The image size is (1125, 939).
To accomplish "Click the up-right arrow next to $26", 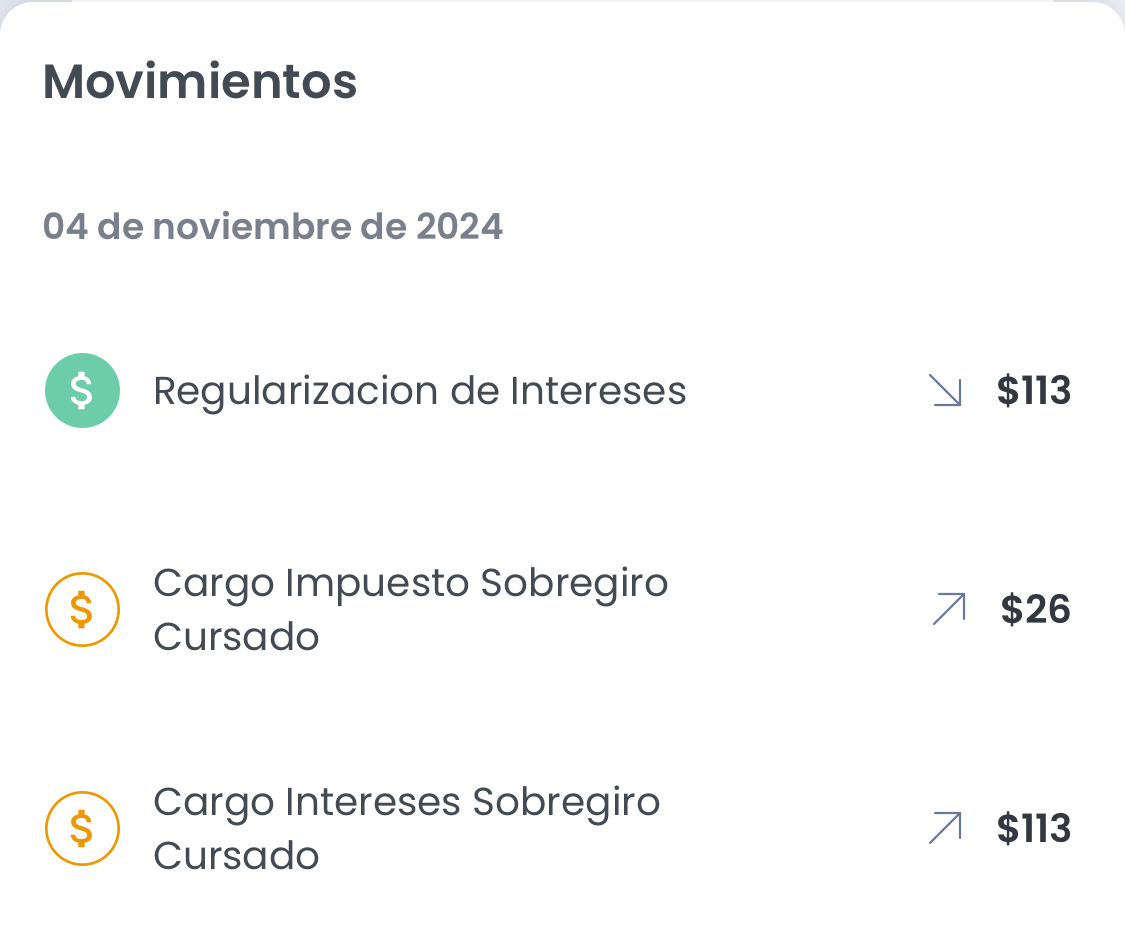I will [948, 609].
